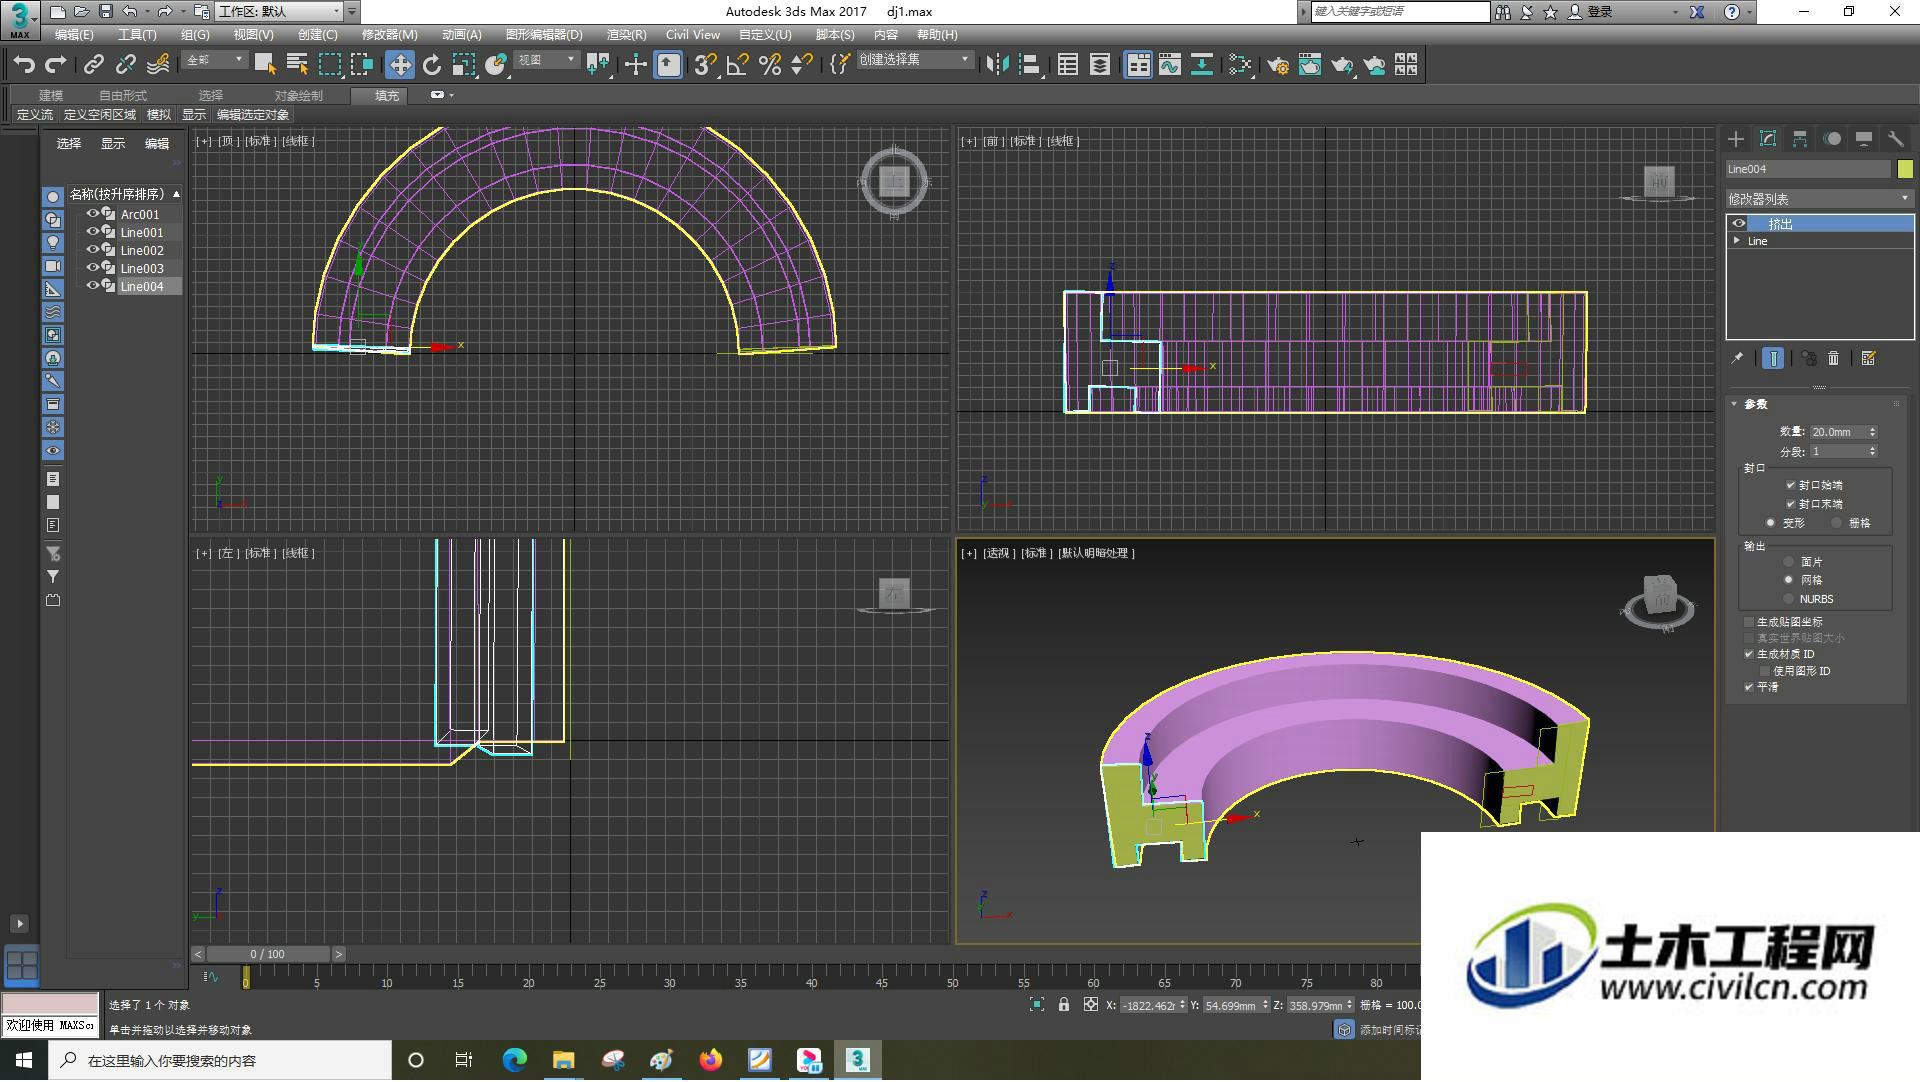This screenshot has width=1920, height=1082.
Task: Click the Render Production teapot icon
Action: (x=1342, y=65)
